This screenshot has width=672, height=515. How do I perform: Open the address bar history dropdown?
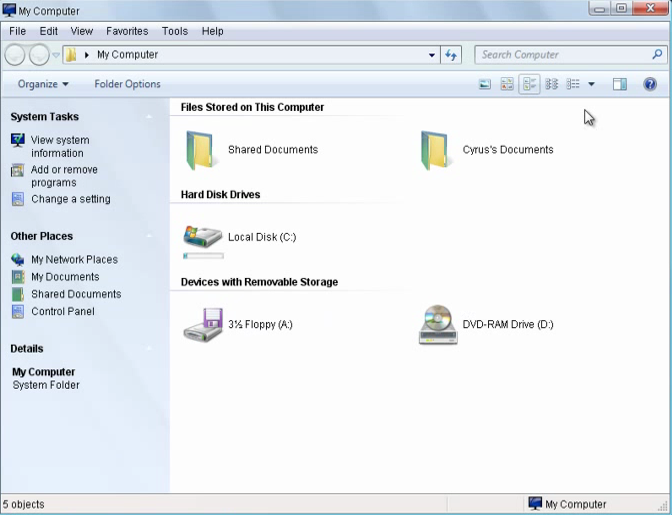[432, 55]
